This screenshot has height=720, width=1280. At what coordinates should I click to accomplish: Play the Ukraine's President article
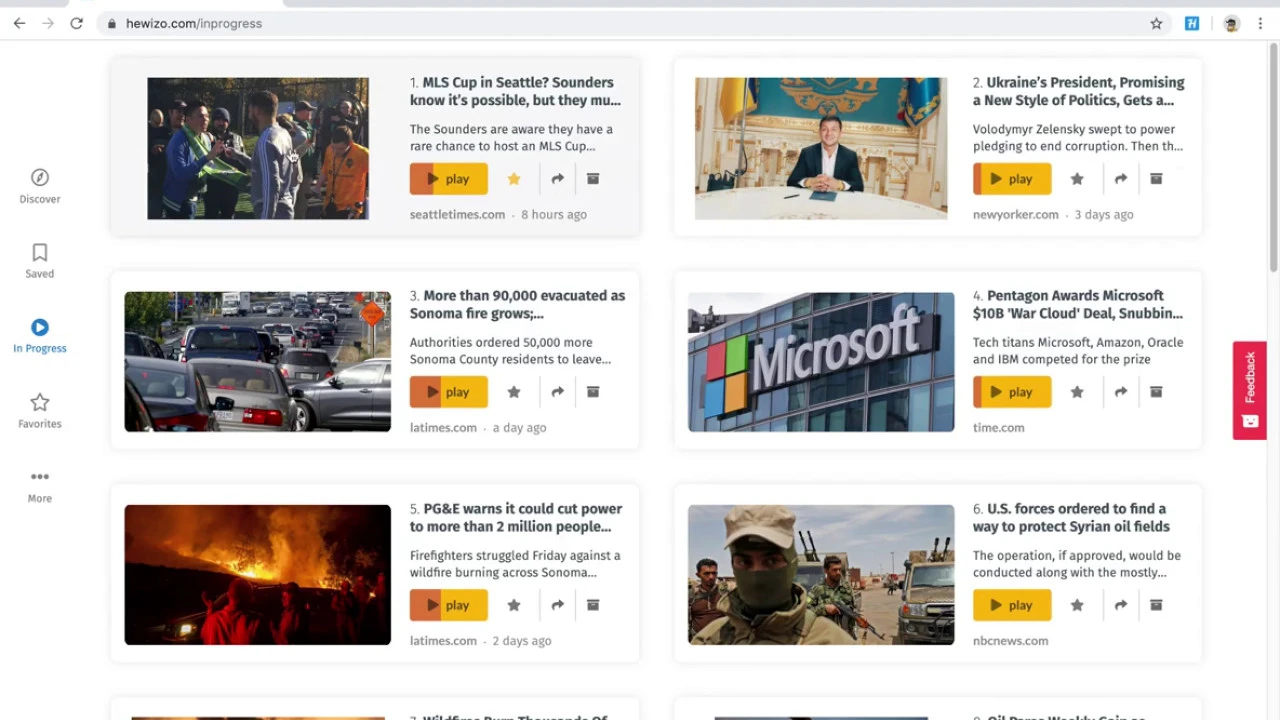[x=1012, y=179]
